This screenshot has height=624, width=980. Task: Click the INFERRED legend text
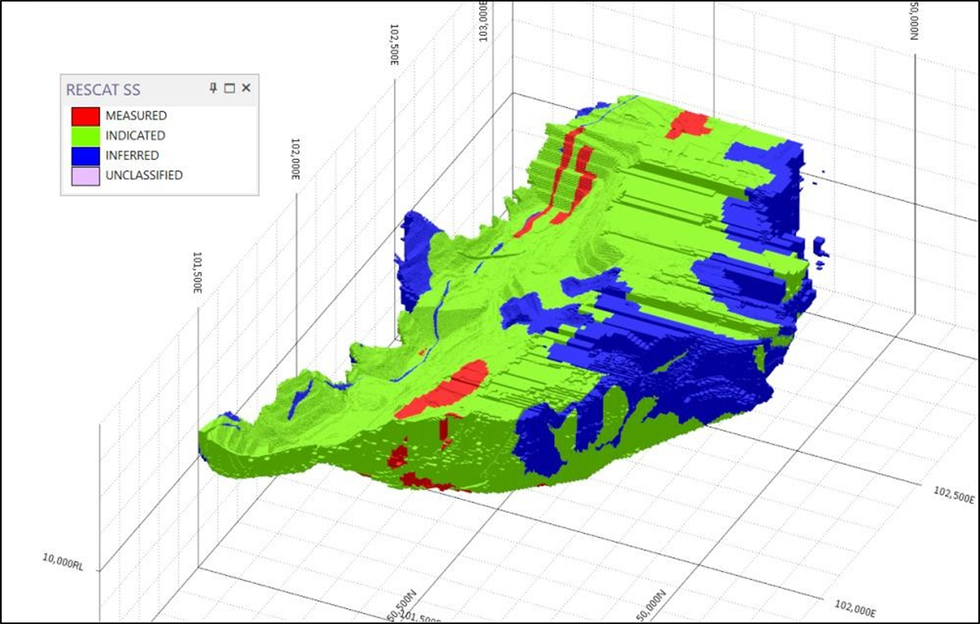point(132,156)
